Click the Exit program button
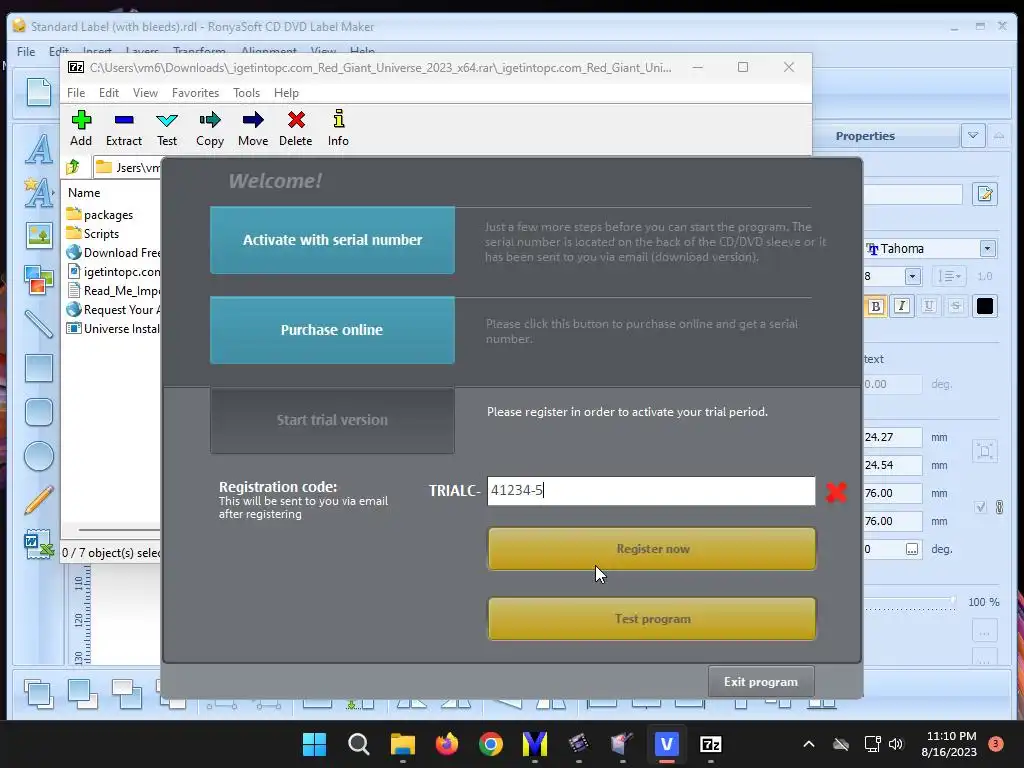The height and width of the screenshot is (768, 1024). (x=761, y=682)
